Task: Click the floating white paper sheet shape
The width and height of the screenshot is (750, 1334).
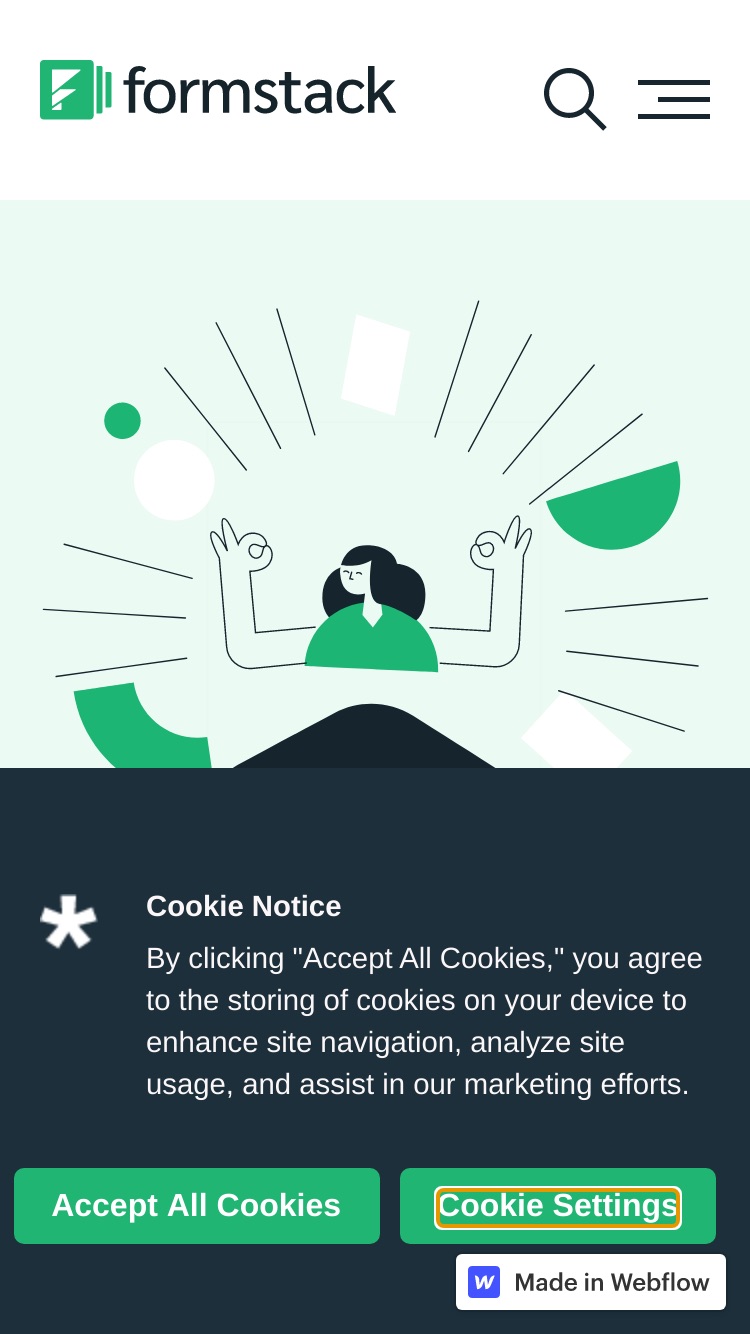Action: pos(375,365)
